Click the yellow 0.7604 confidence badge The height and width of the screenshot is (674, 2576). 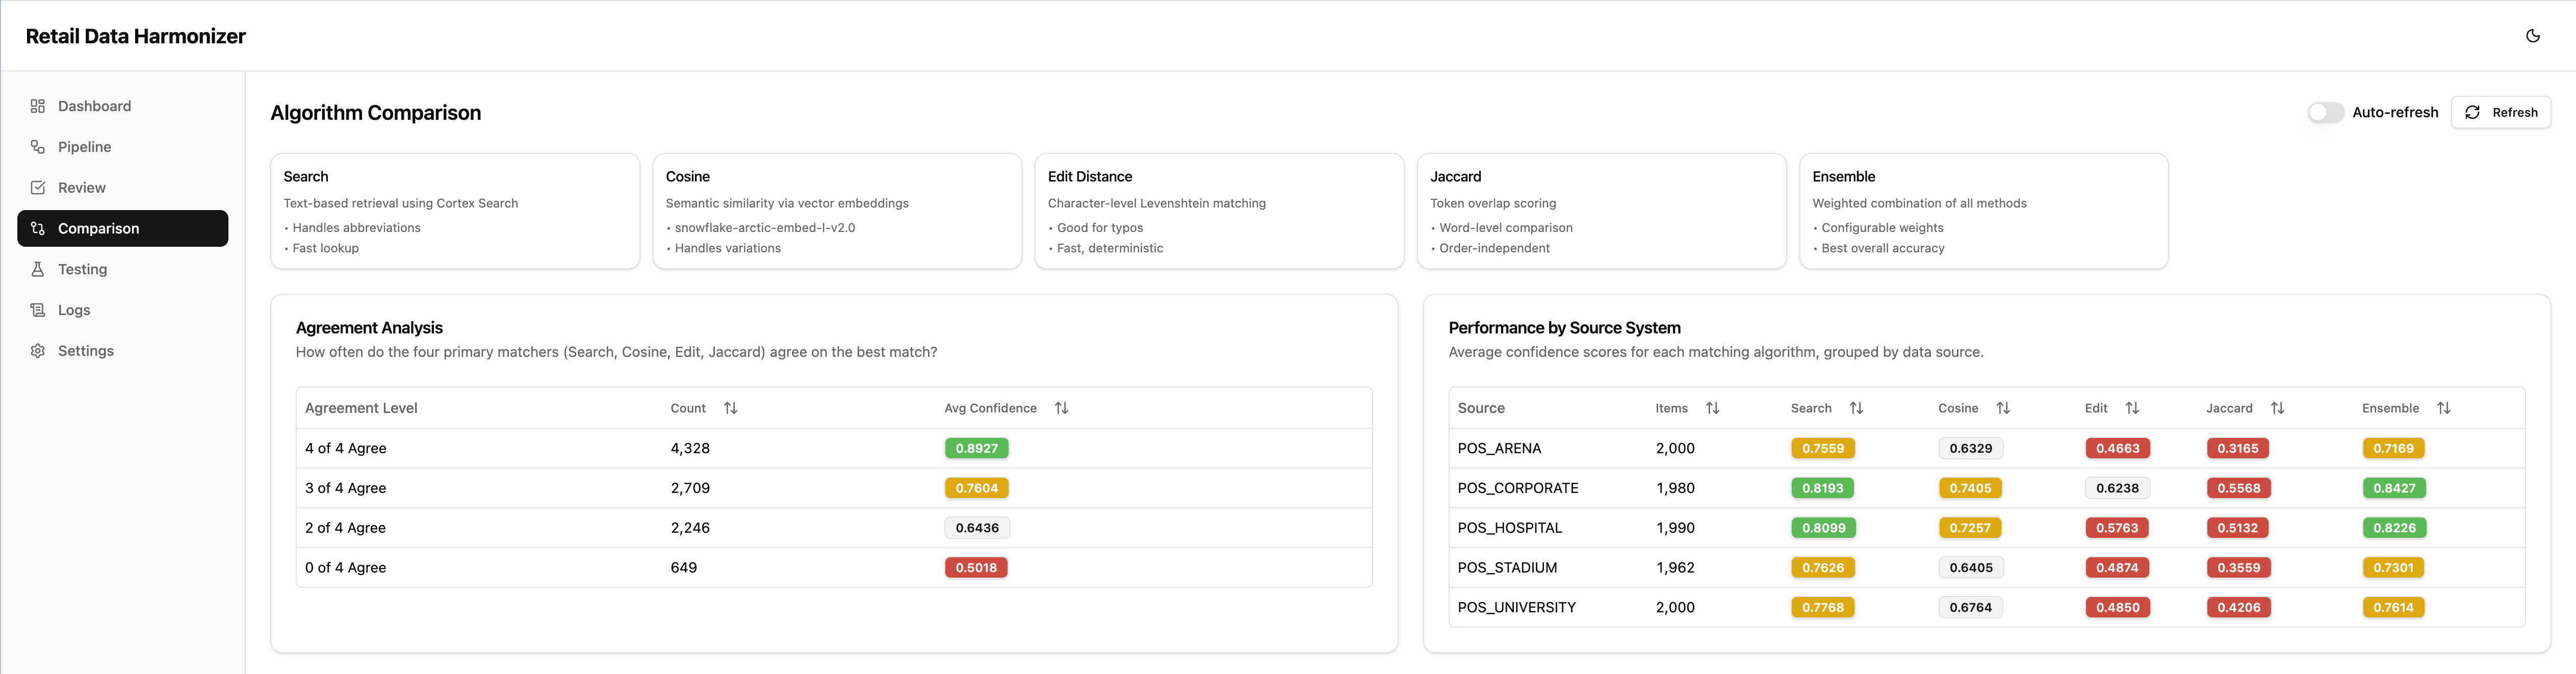976,488
